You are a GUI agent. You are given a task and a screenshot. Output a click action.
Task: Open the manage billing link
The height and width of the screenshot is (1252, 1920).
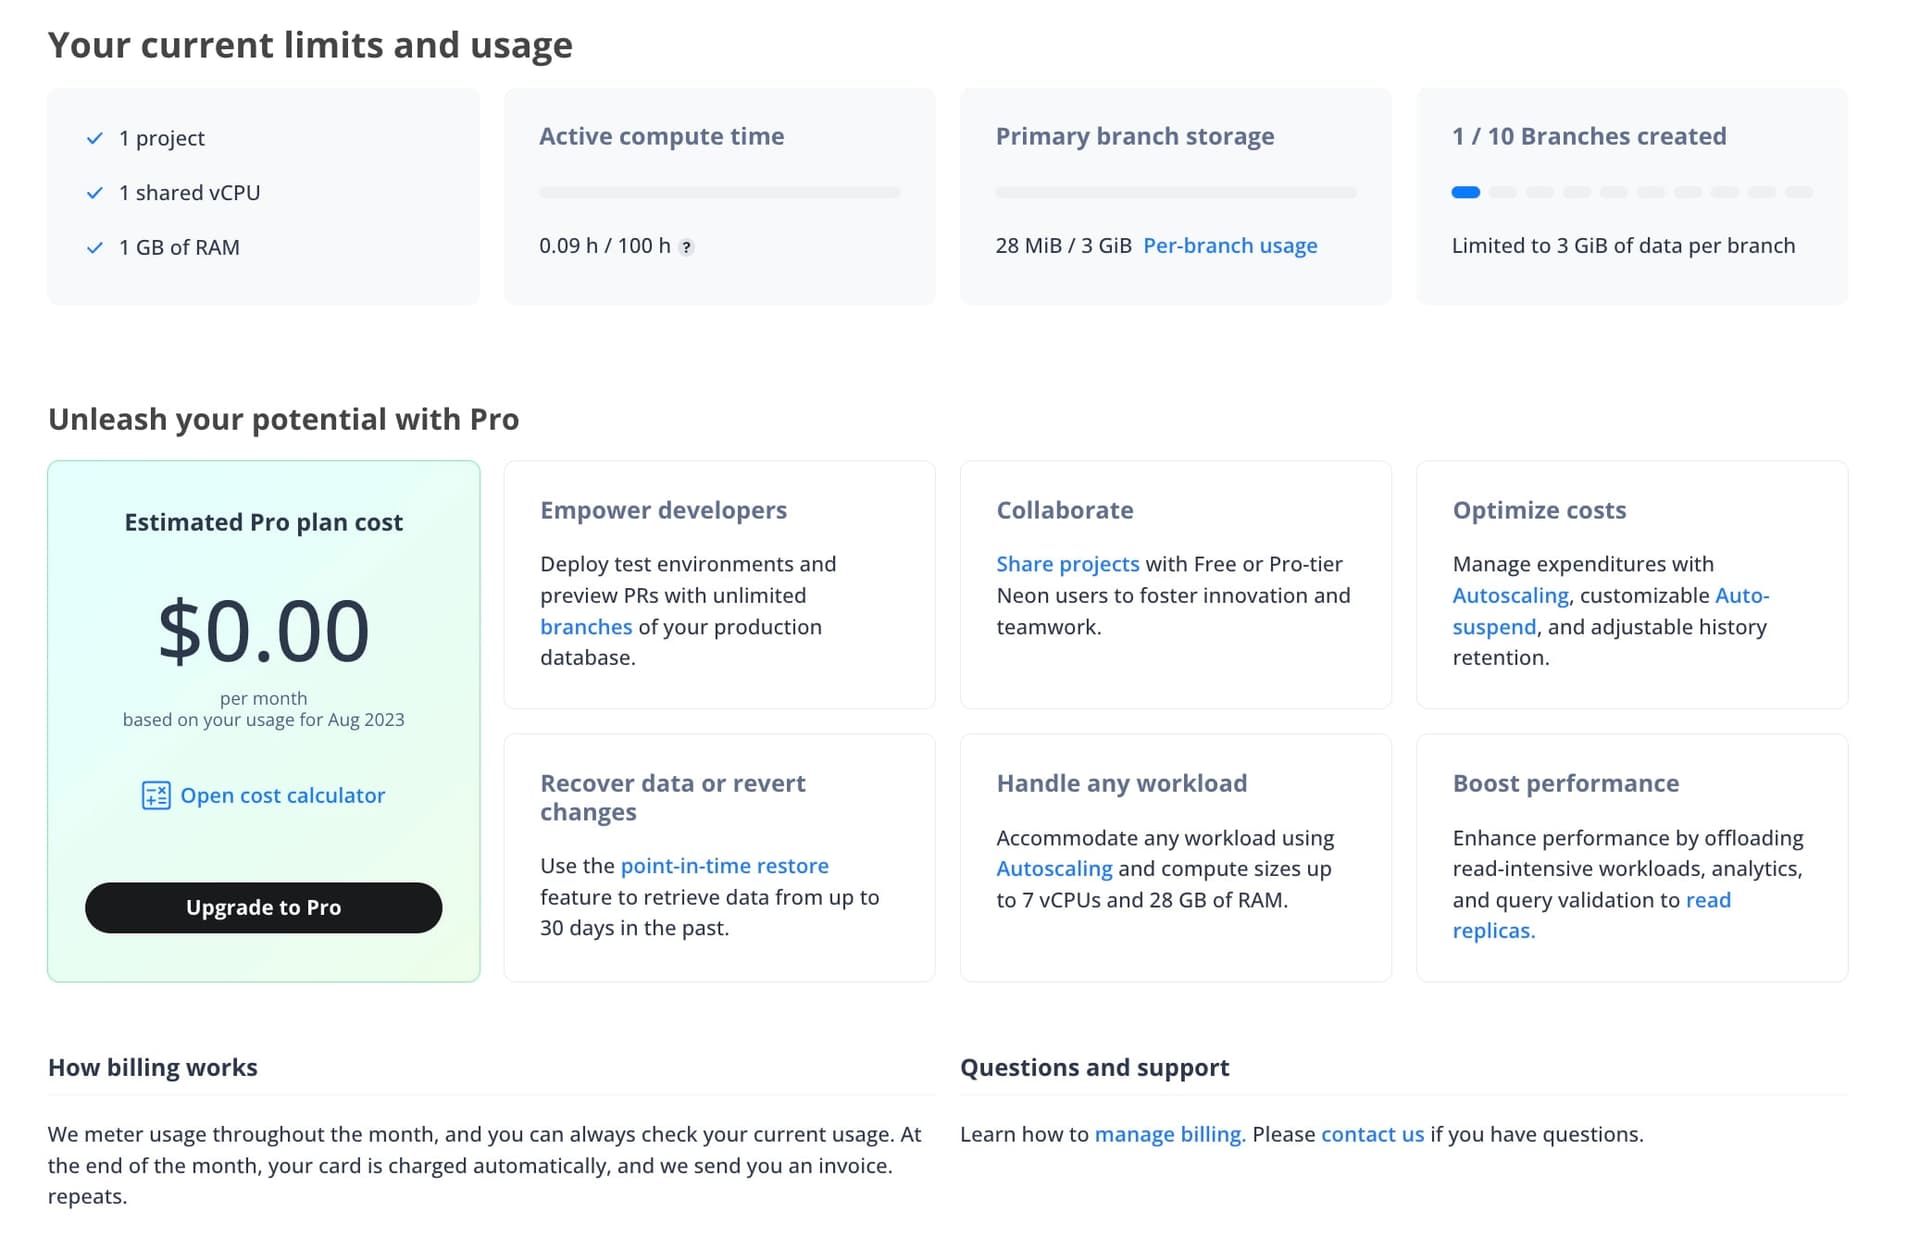[1170, 1134]
